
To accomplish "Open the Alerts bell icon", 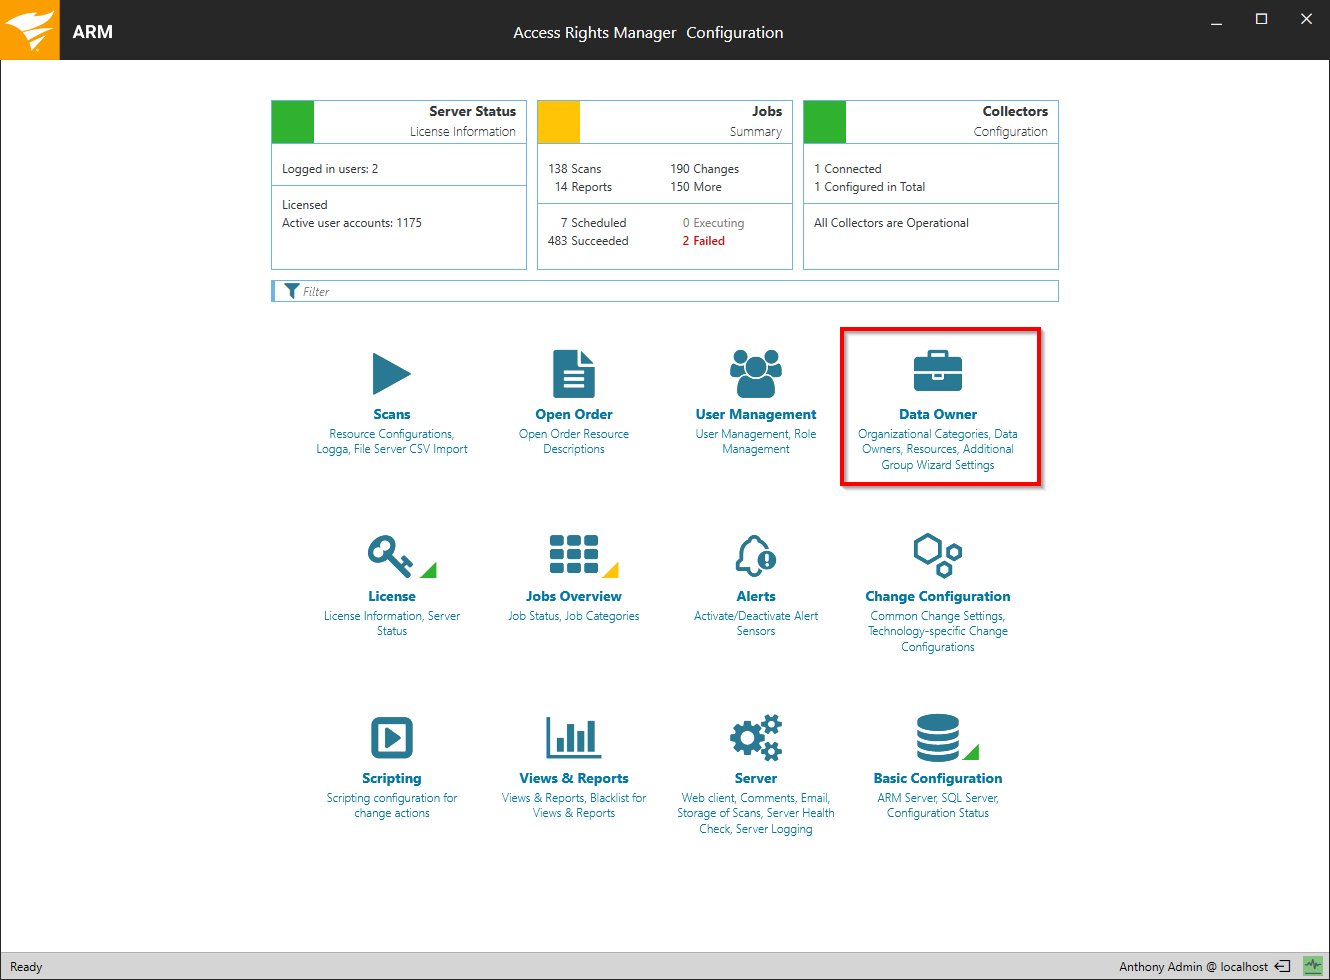I will (x=755, y=556).
